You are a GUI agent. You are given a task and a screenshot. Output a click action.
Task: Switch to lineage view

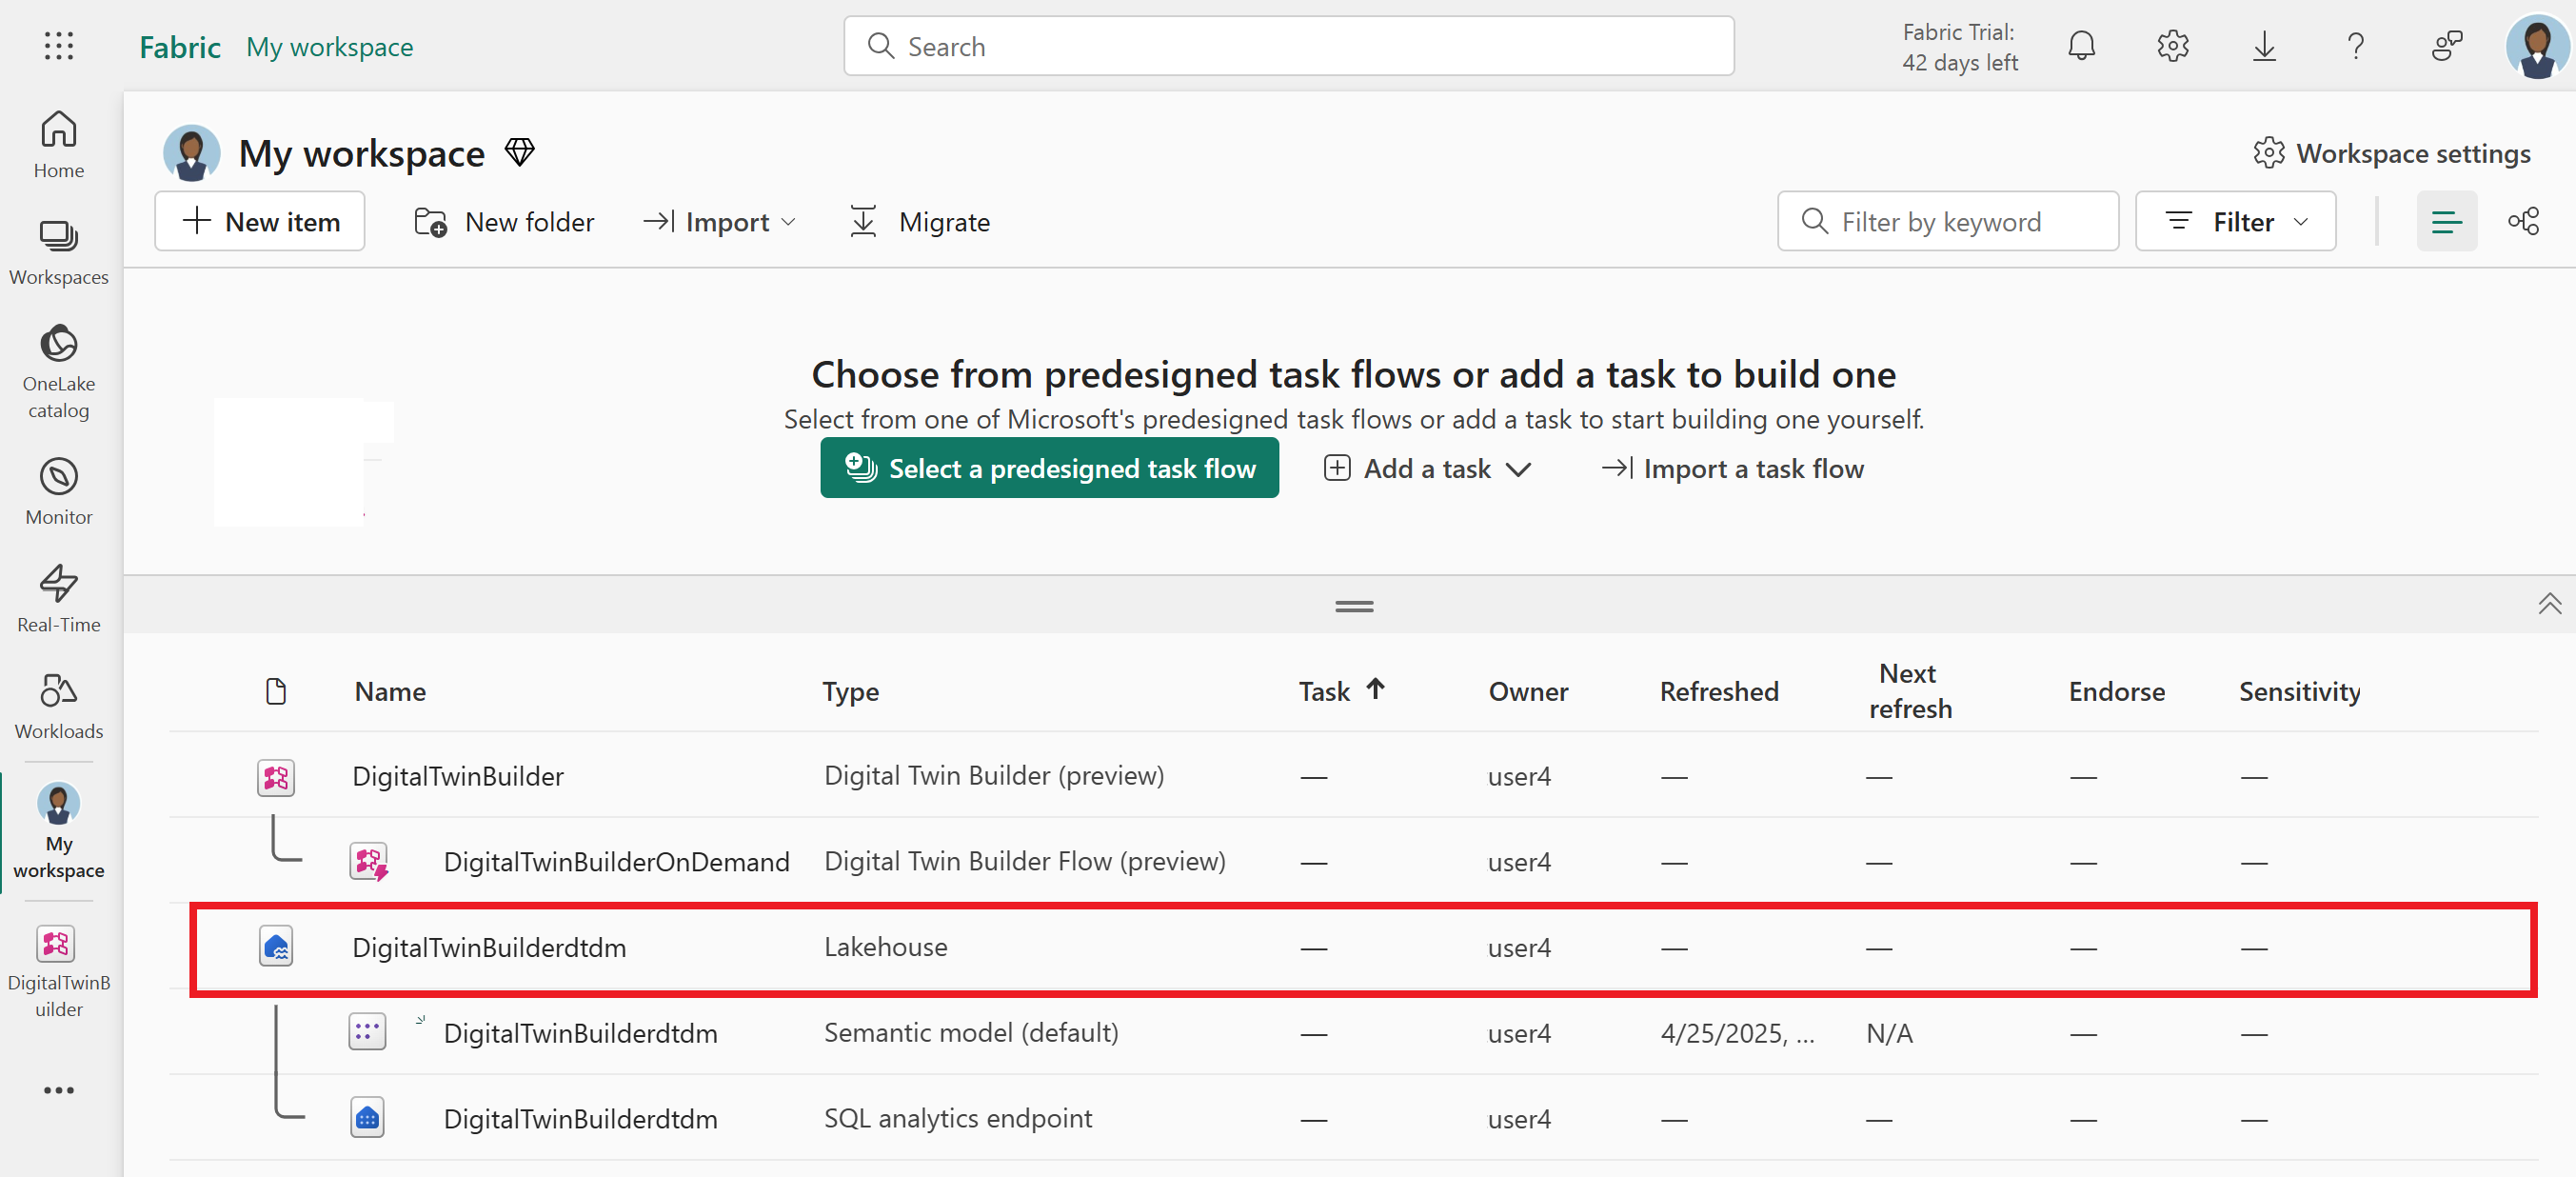[2524, 221]
